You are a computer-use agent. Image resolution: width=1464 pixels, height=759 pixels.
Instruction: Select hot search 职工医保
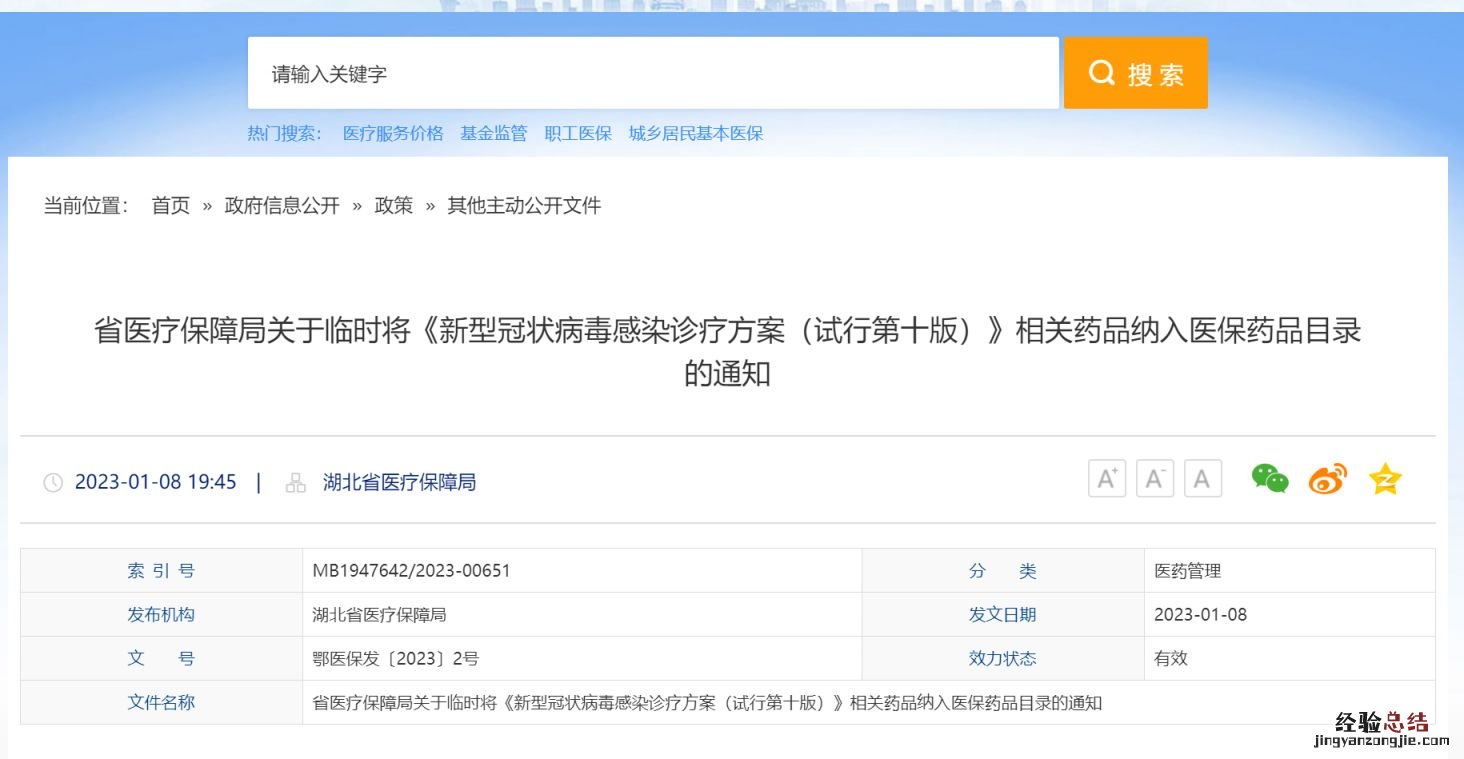click(578, 133)
